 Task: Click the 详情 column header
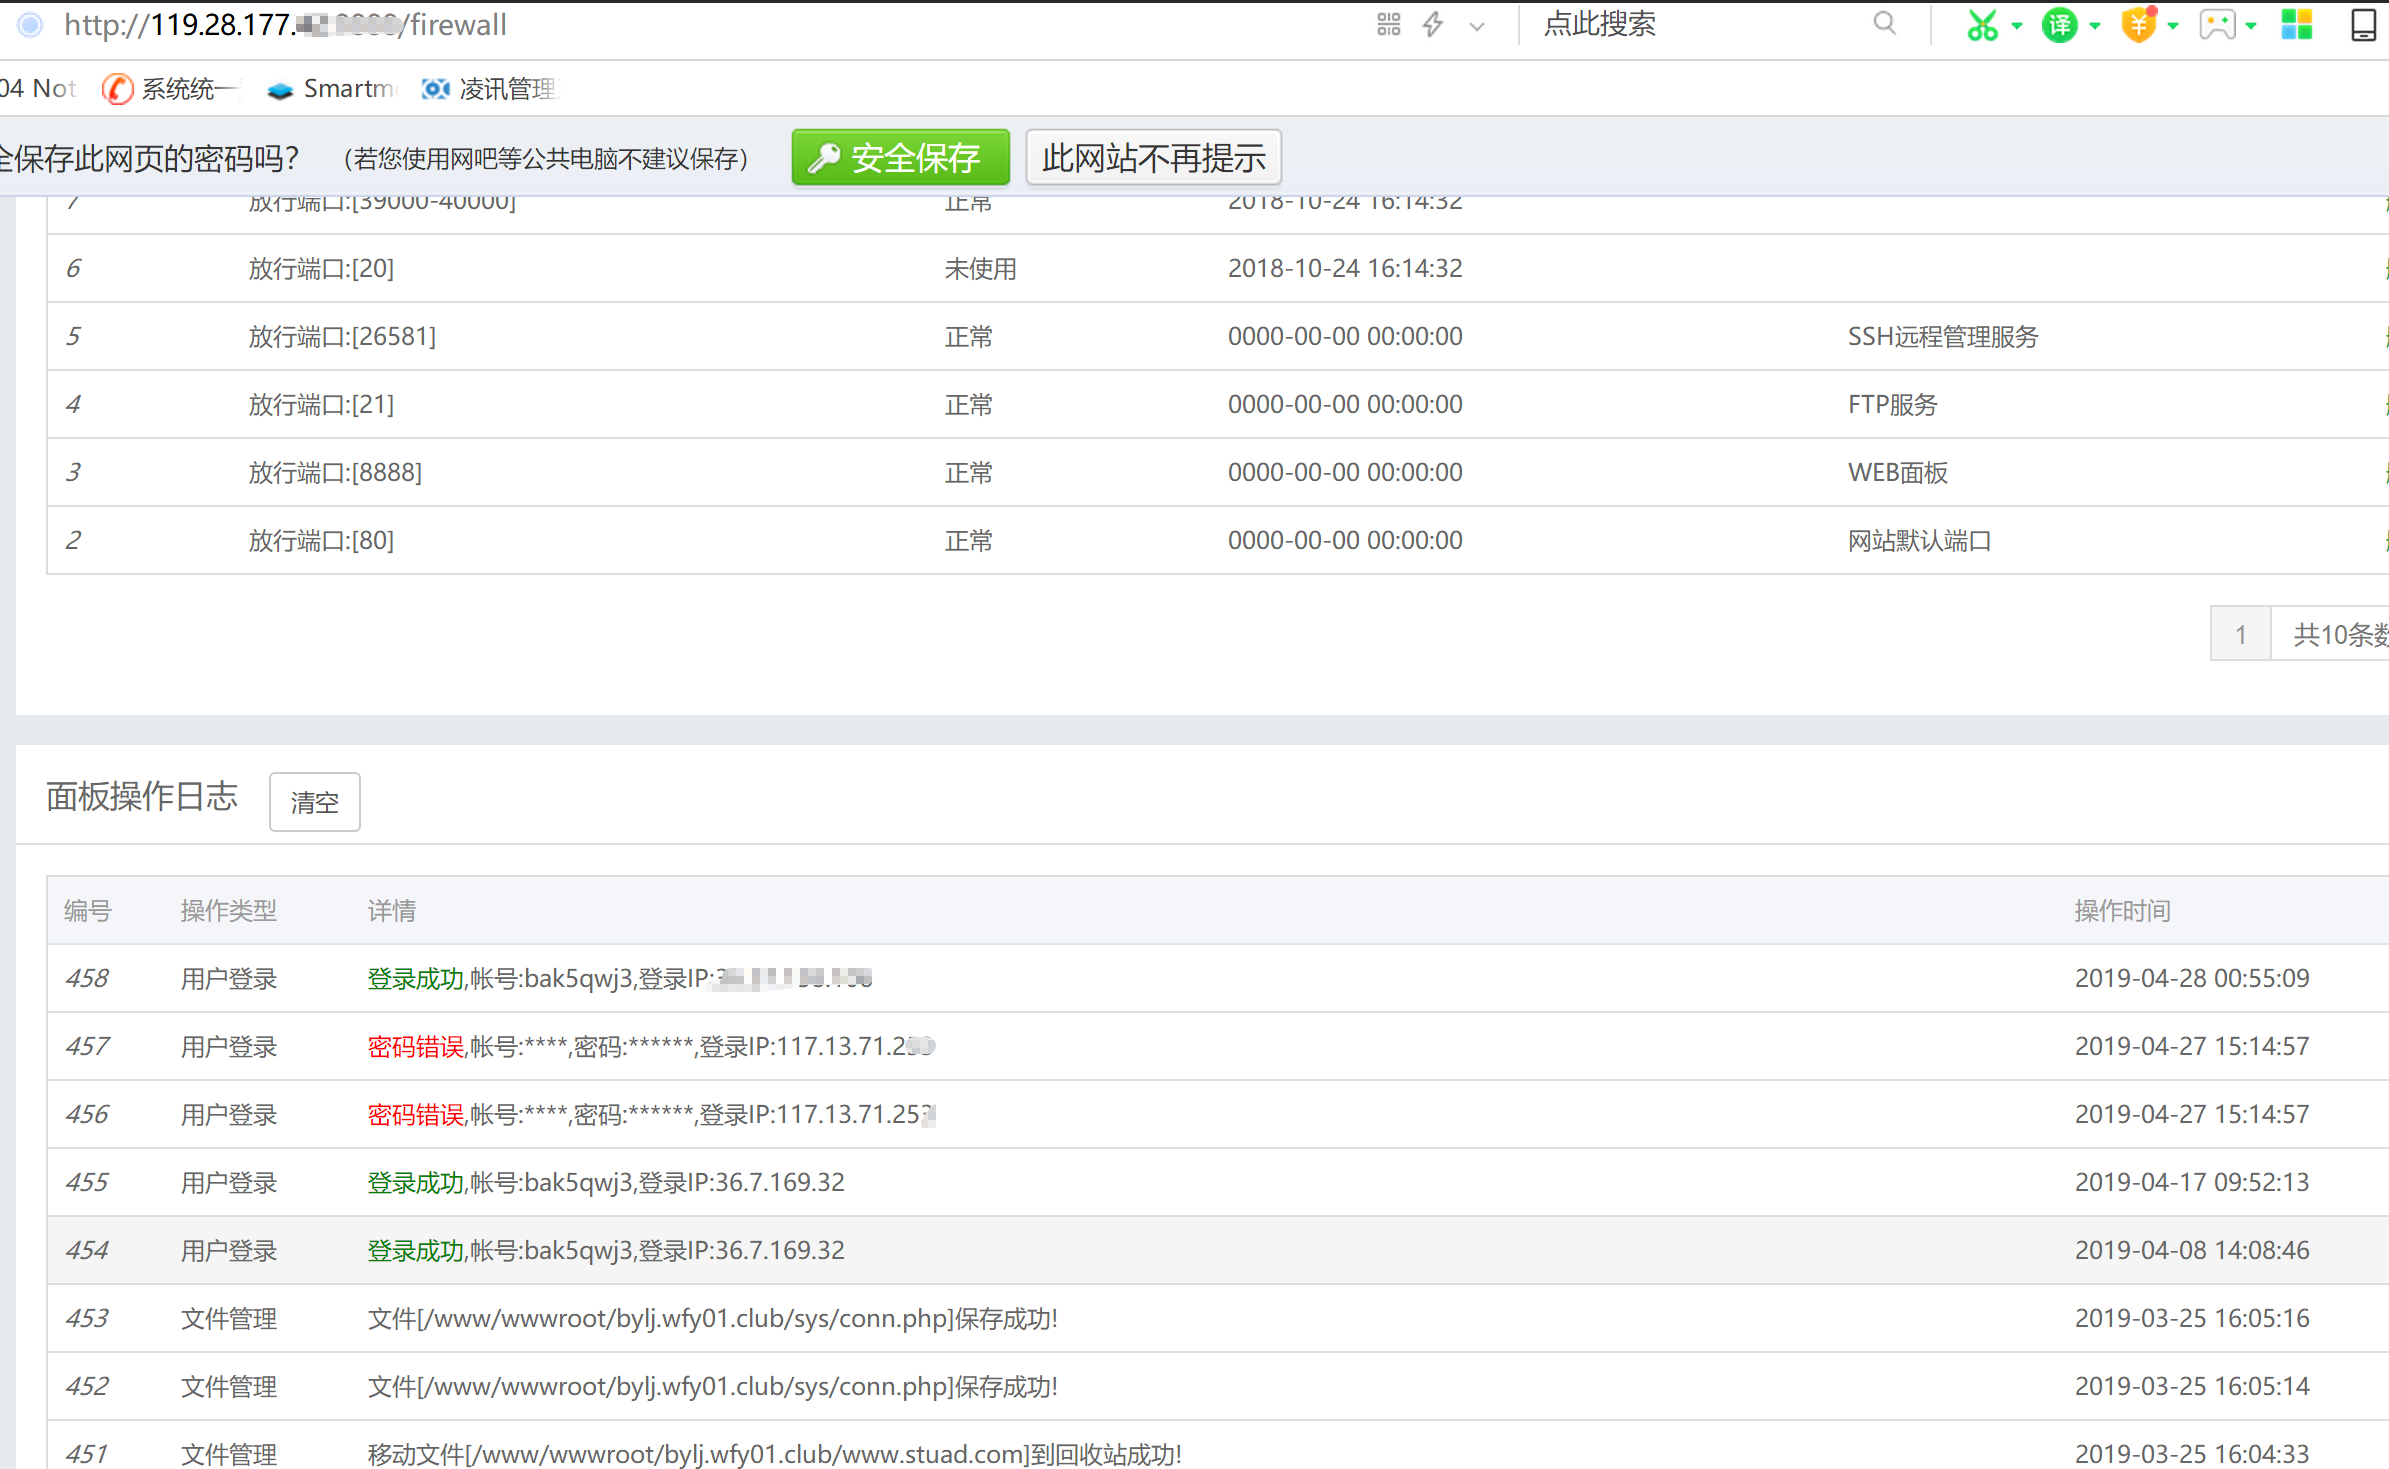pos(392,911)
